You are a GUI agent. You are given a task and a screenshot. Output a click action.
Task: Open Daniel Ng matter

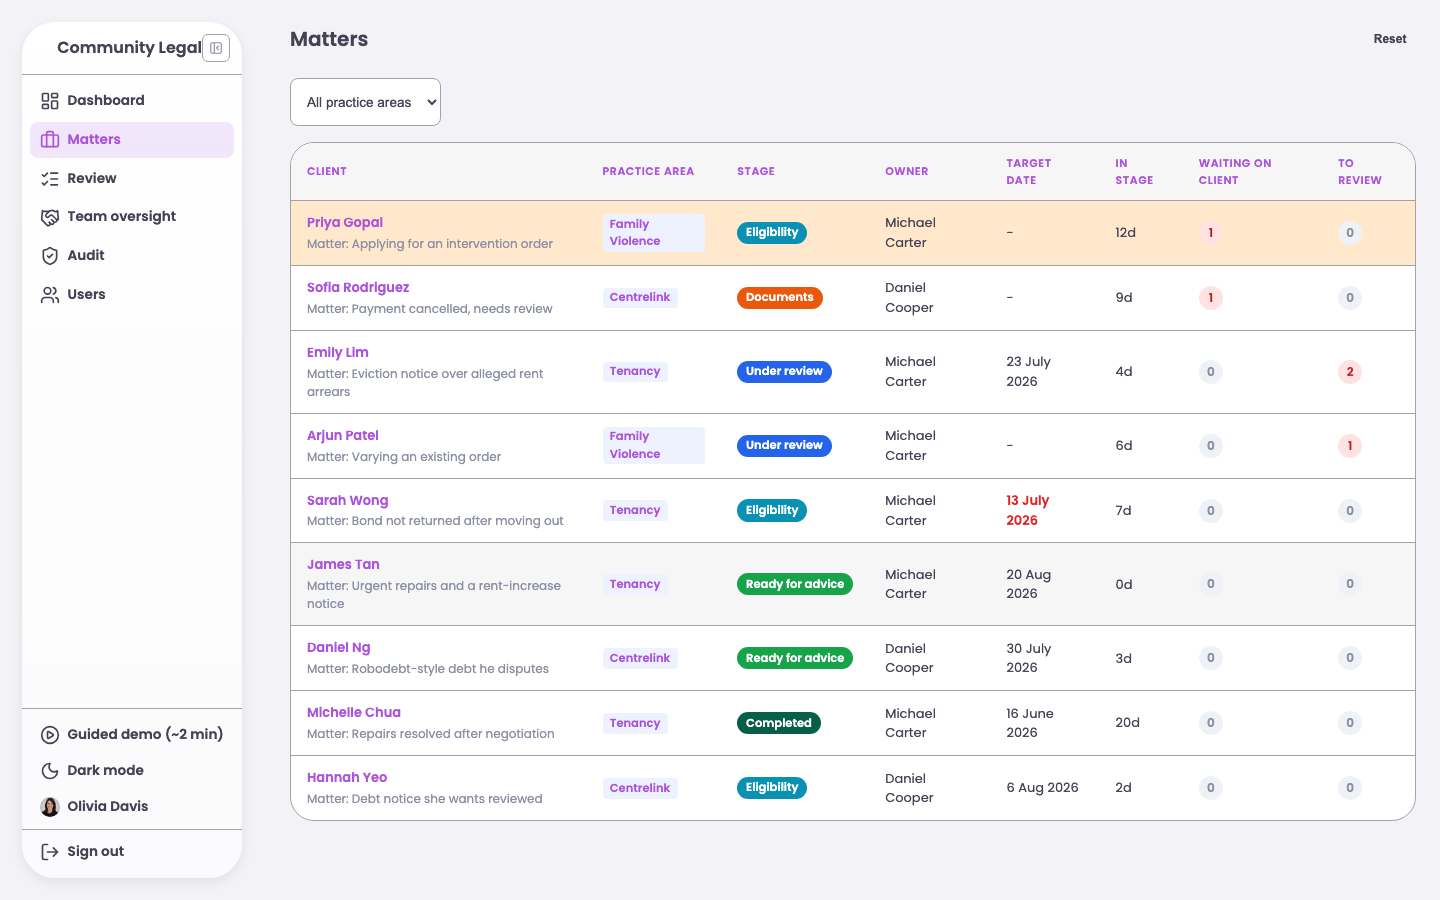click(x=339, y=648)
